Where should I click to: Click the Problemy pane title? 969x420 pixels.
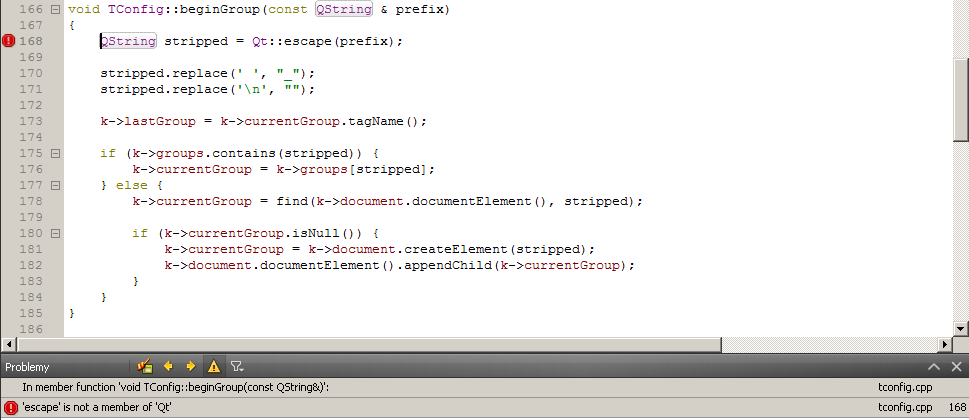[27, 367]
